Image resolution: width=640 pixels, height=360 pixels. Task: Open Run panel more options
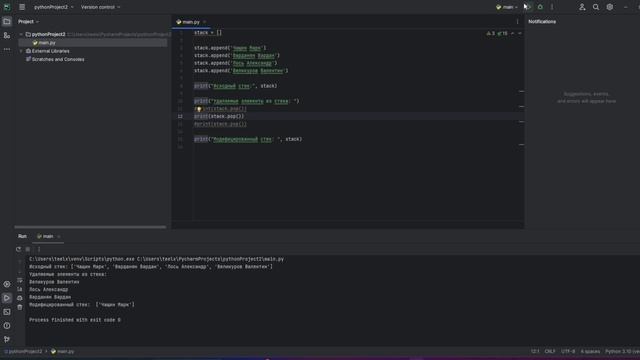[39, 249]
